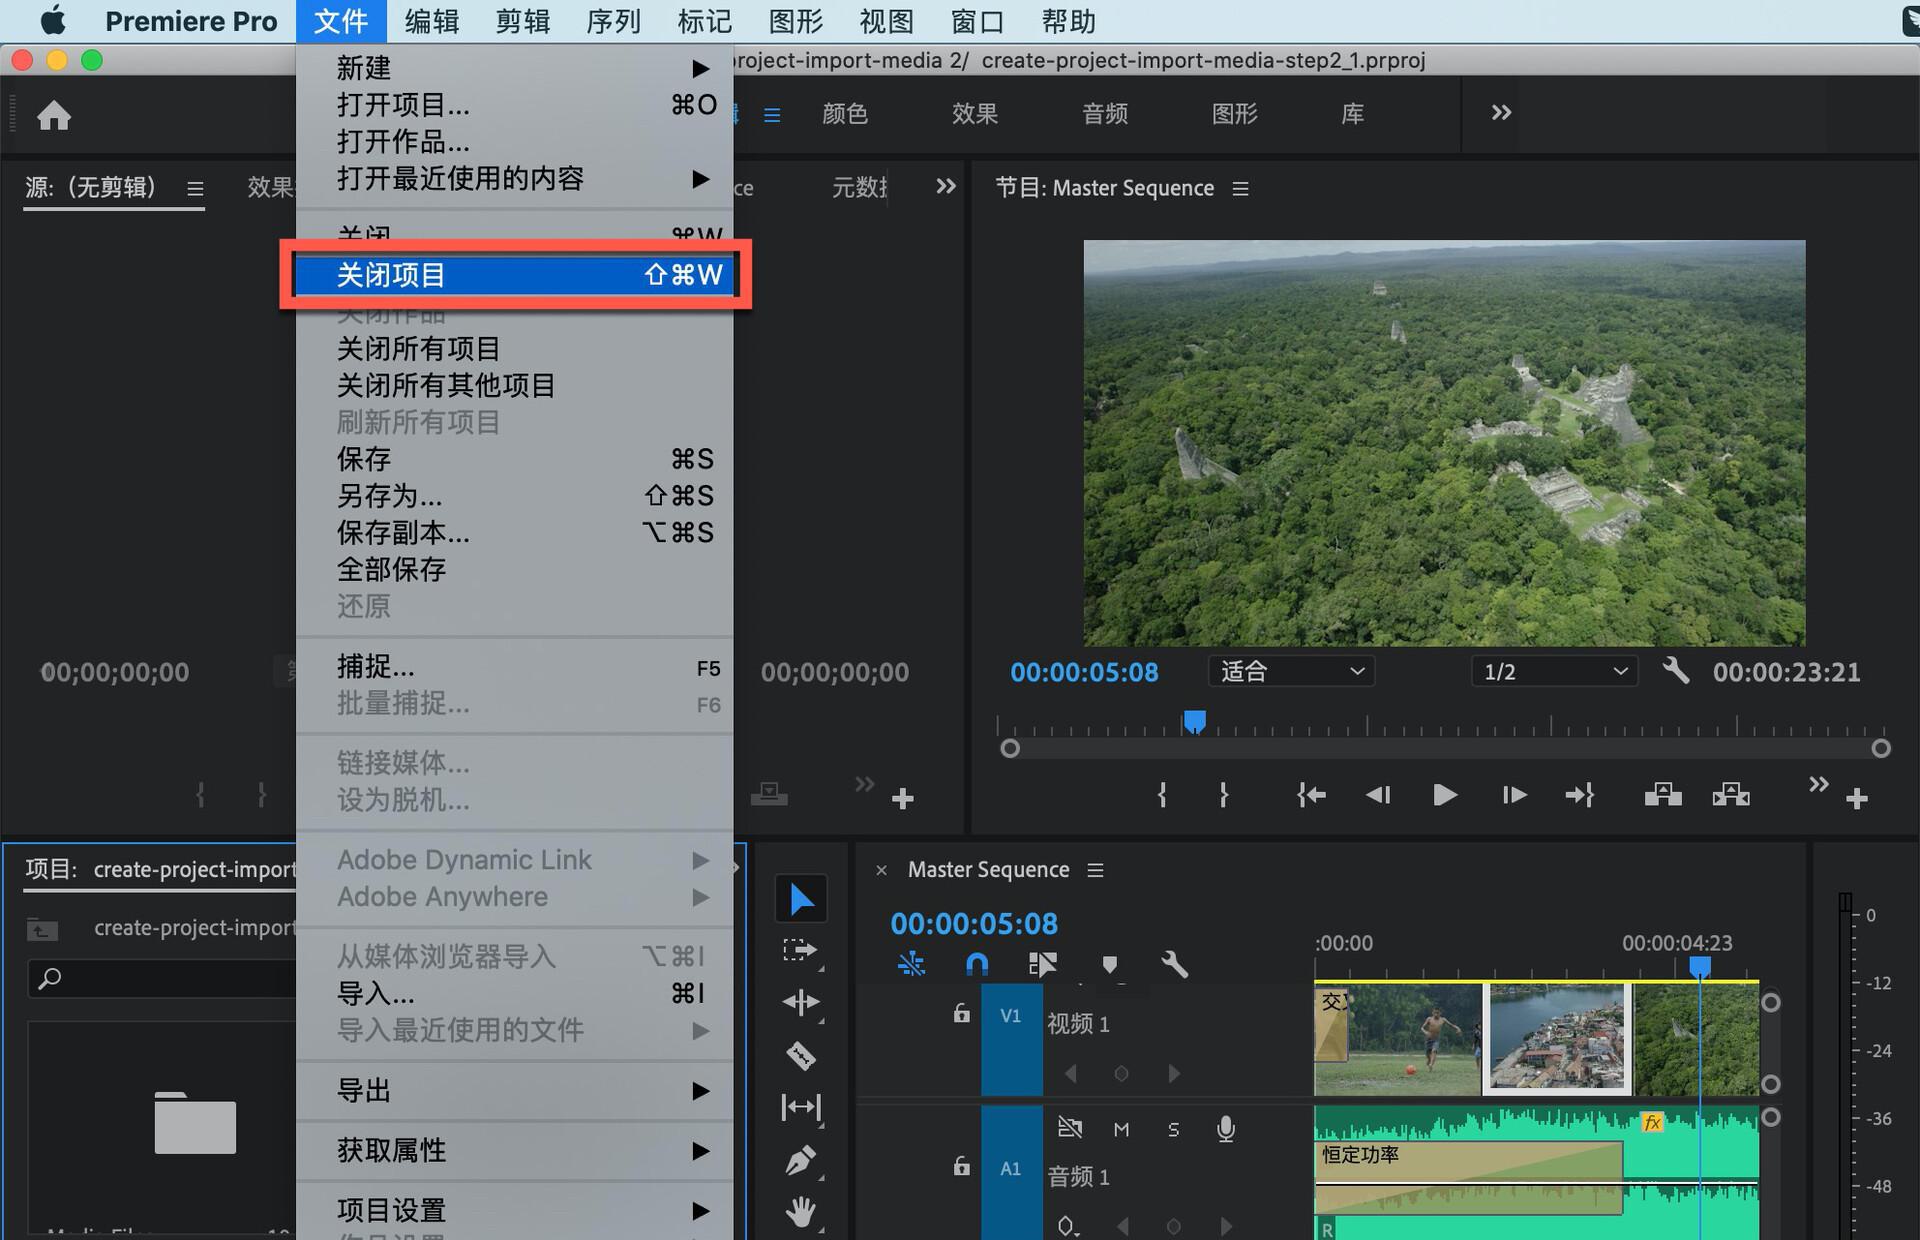Expand the 新建 submenu

tap(514, 68)
